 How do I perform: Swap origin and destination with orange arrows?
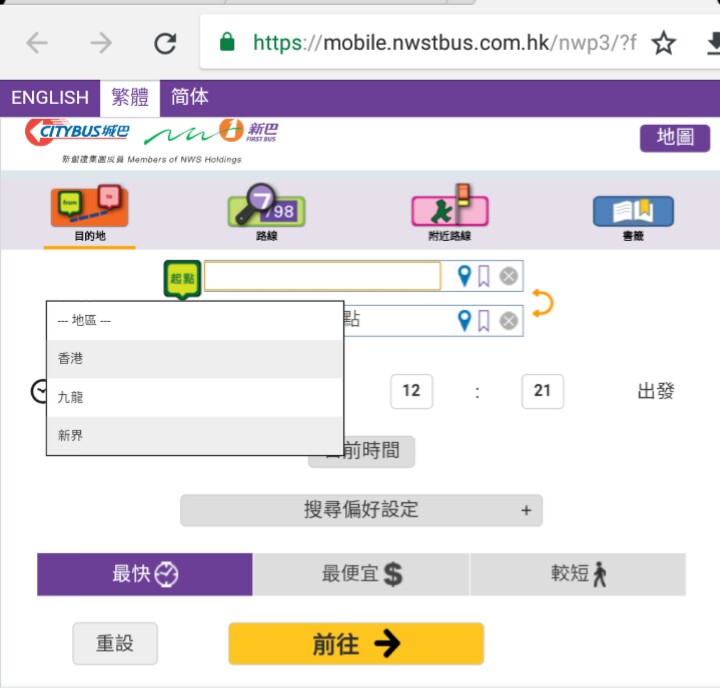click(x=542, y=301)
